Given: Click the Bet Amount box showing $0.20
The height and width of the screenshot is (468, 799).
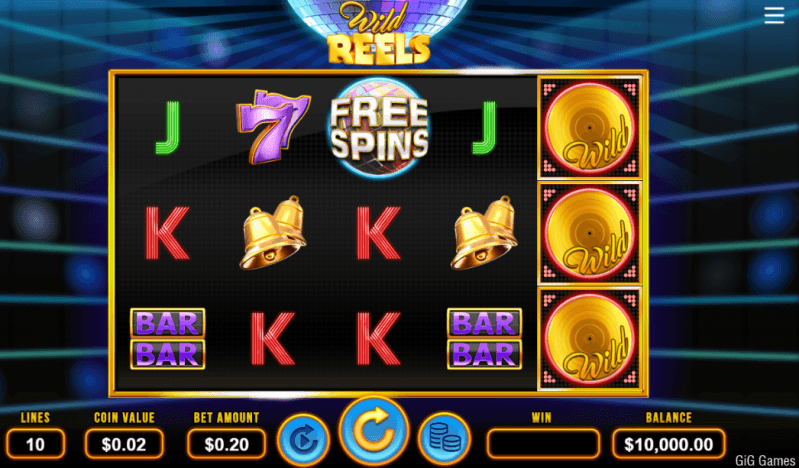Looking at the screenshot, I should (226, 444).
